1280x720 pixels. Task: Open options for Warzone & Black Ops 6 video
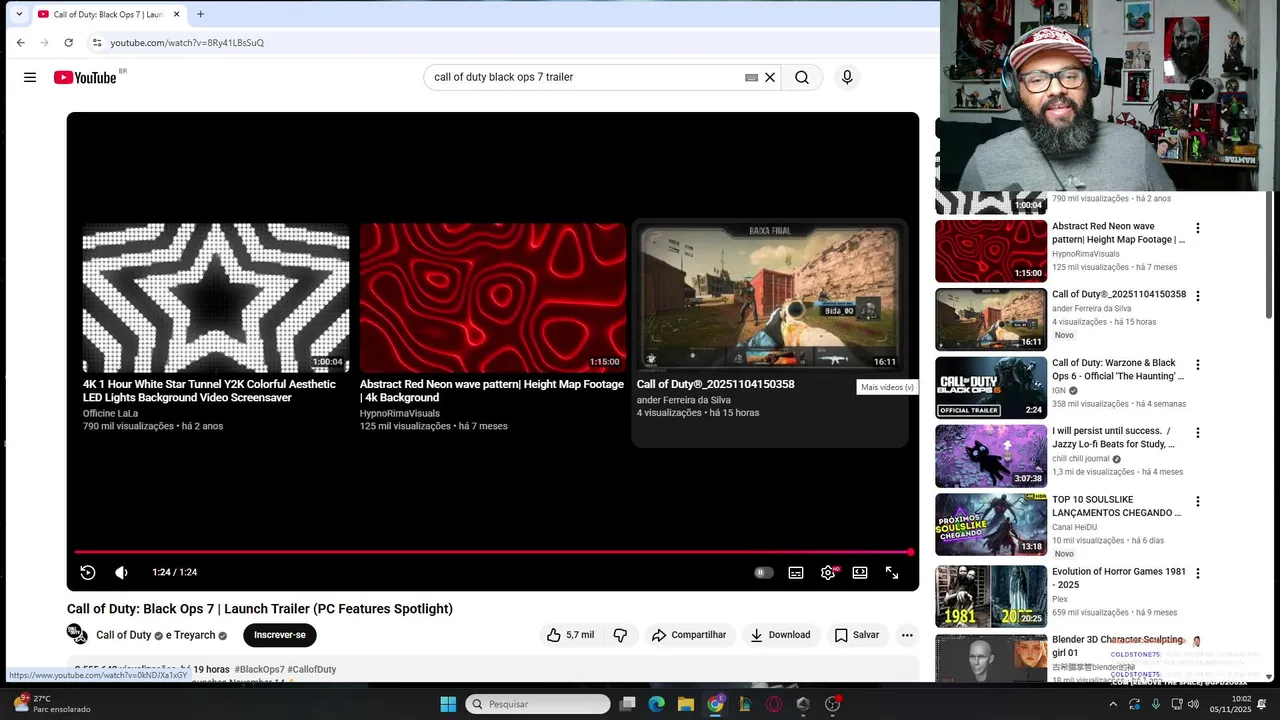pos(1197,365)
